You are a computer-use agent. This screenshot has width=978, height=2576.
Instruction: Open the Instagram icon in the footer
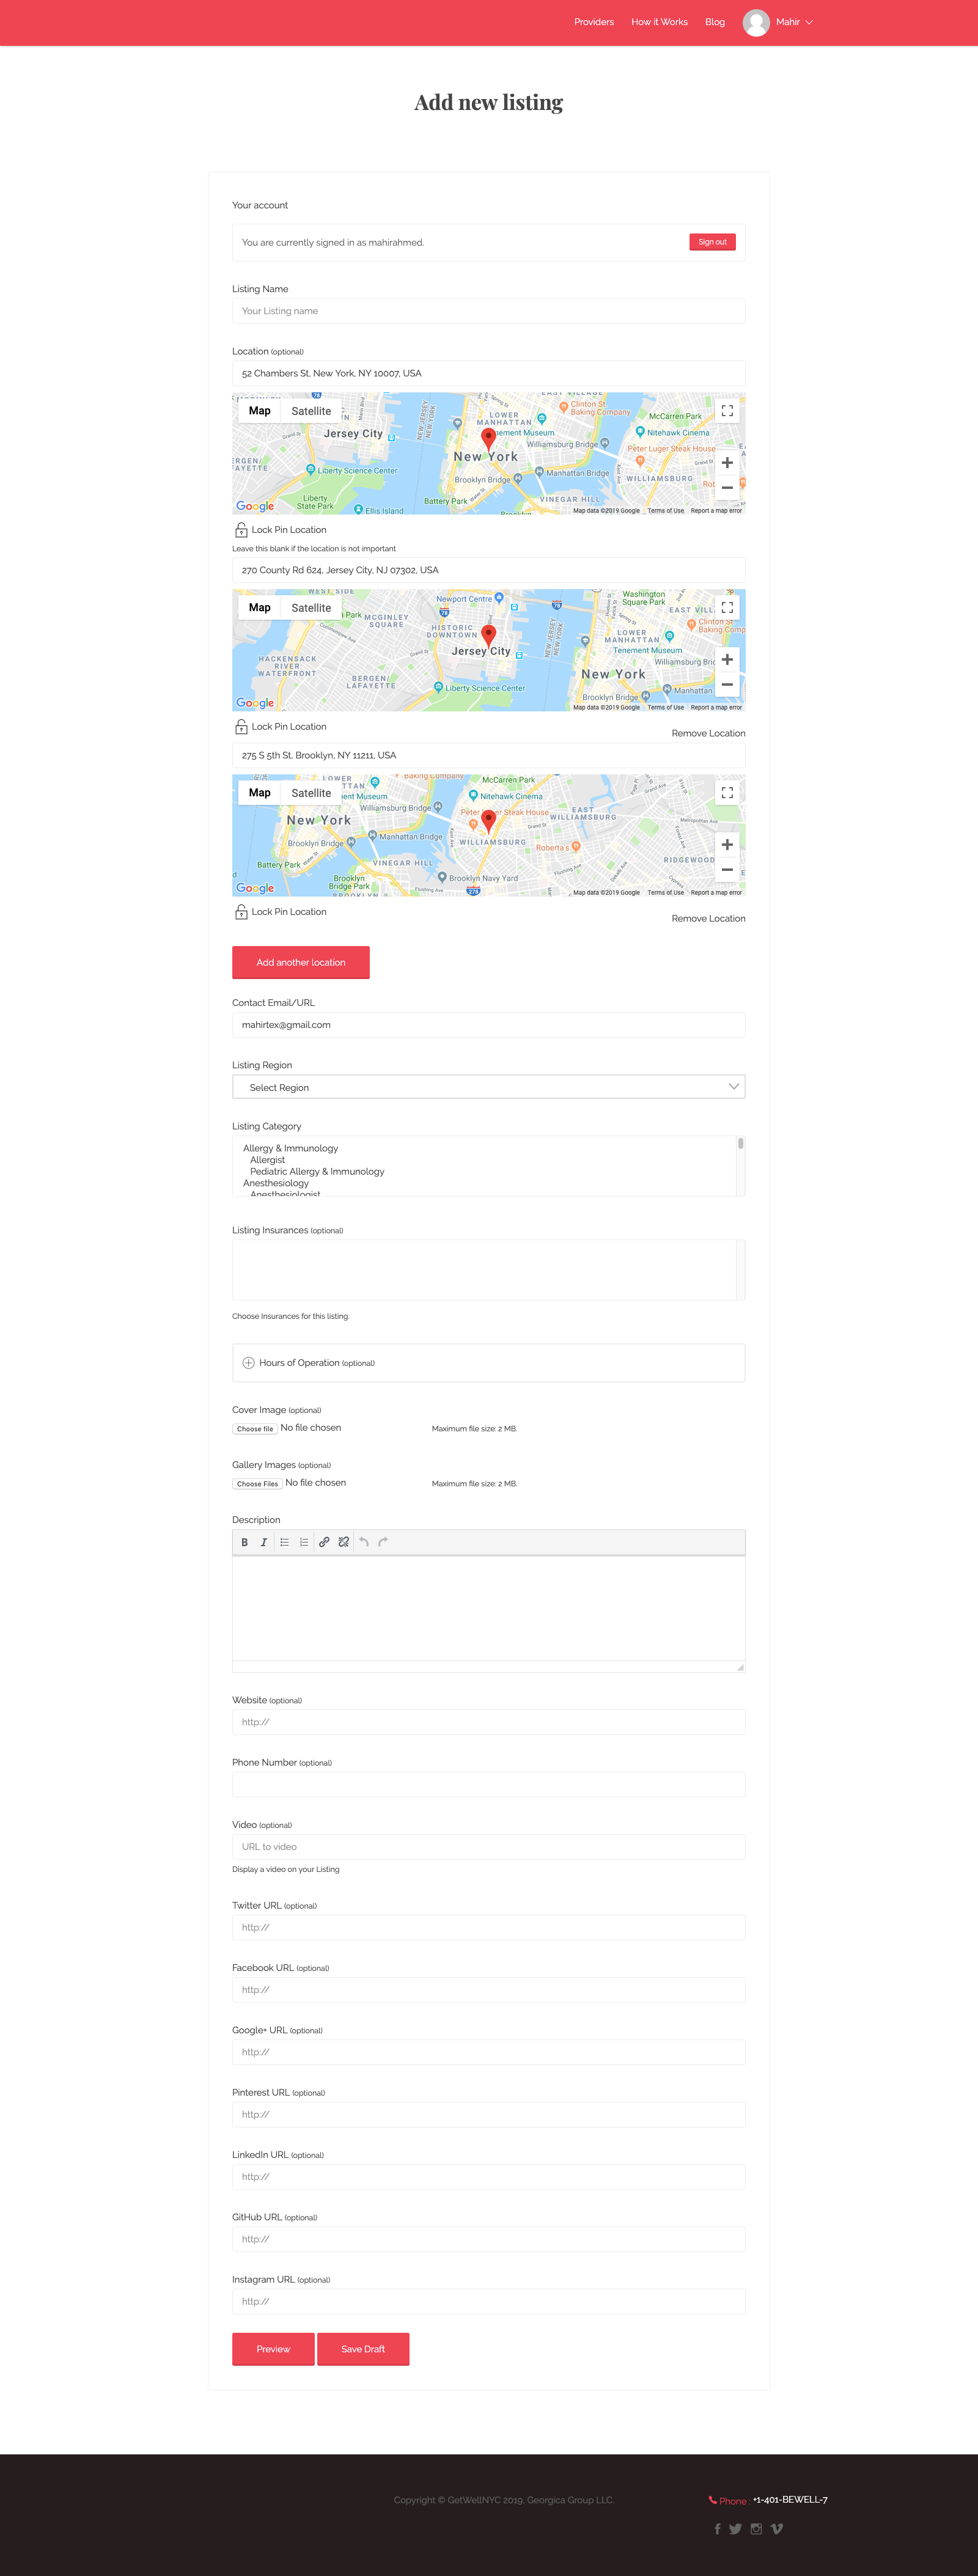tap(756, 2529)
